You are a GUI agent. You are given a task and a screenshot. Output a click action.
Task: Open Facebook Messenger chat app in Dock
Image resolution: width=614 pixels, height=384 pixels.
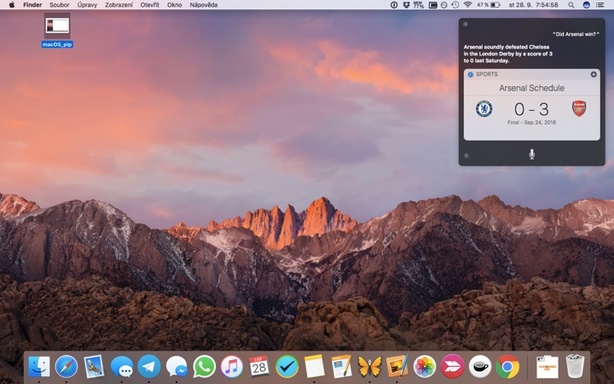click(x=177, y=367)
